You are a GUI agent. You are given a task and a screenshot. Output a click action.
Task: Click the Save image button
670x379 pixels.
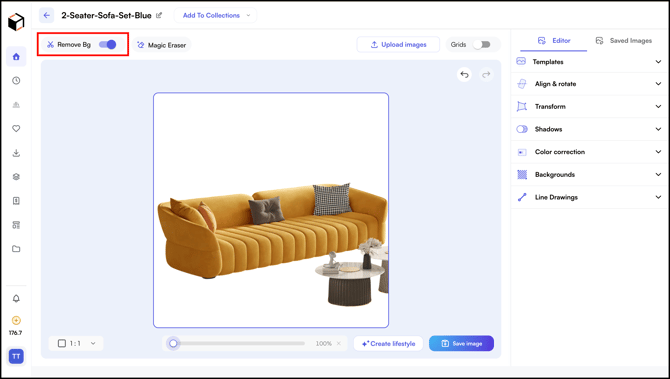(461, 344)
